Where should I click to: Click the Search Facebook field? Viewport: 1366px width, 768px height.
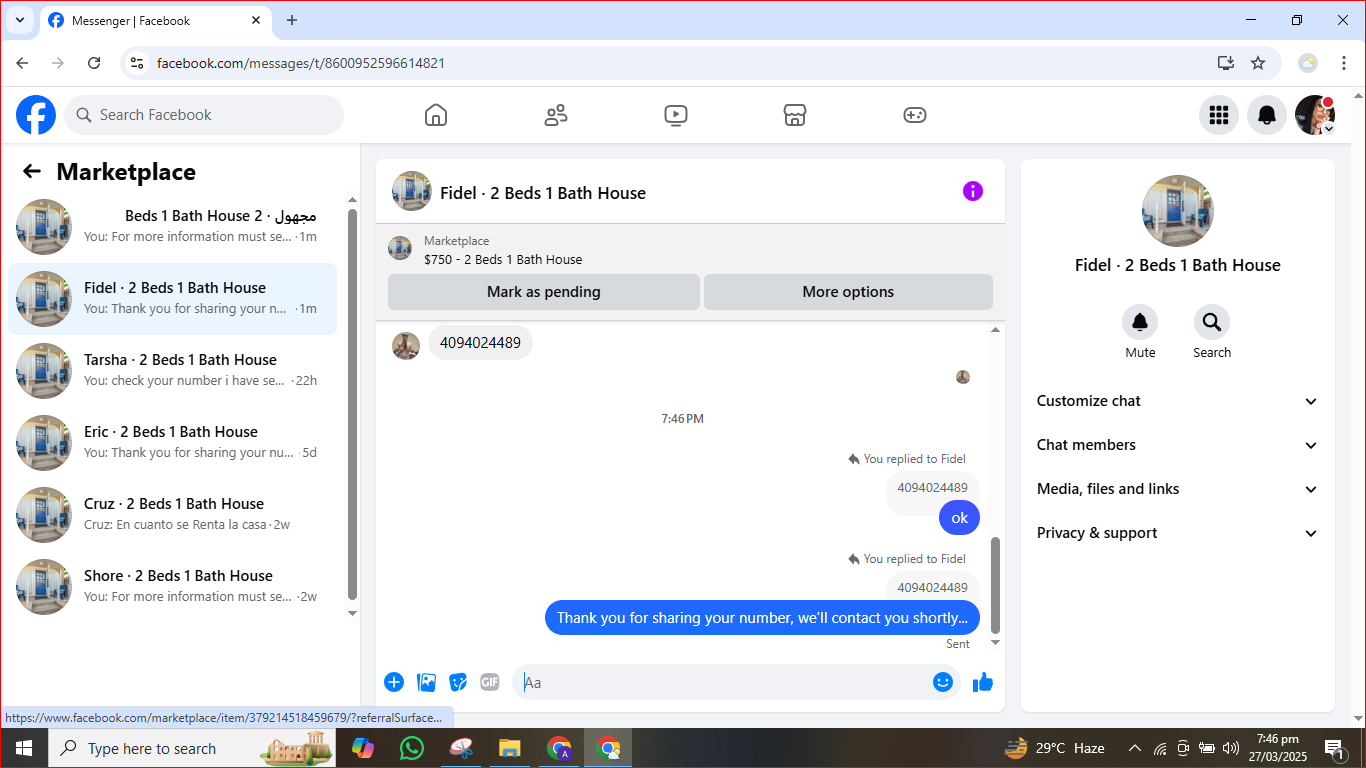tap(204, 115)
